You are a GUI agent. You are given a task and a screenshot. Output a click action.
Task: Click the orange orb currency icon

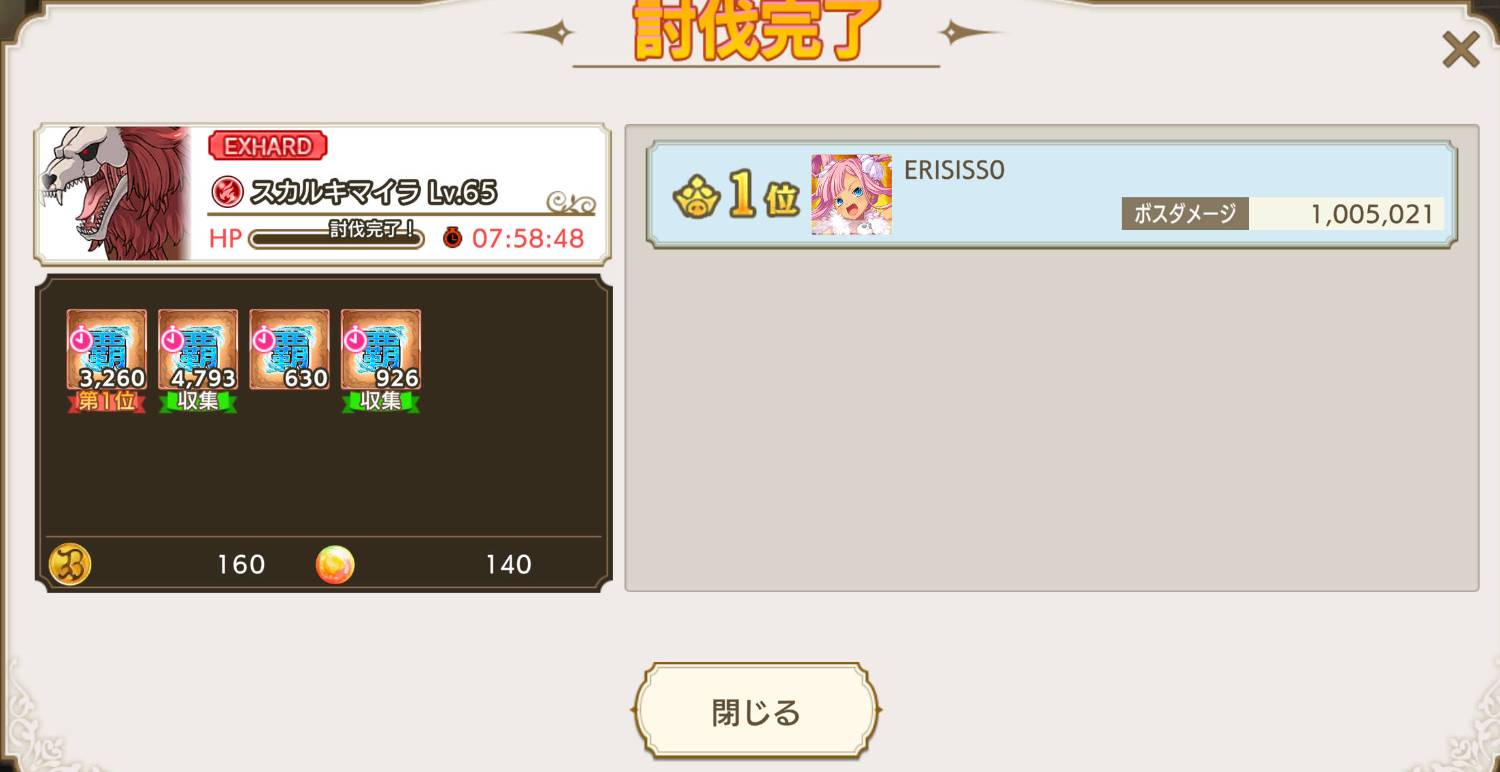coord(335,565)
